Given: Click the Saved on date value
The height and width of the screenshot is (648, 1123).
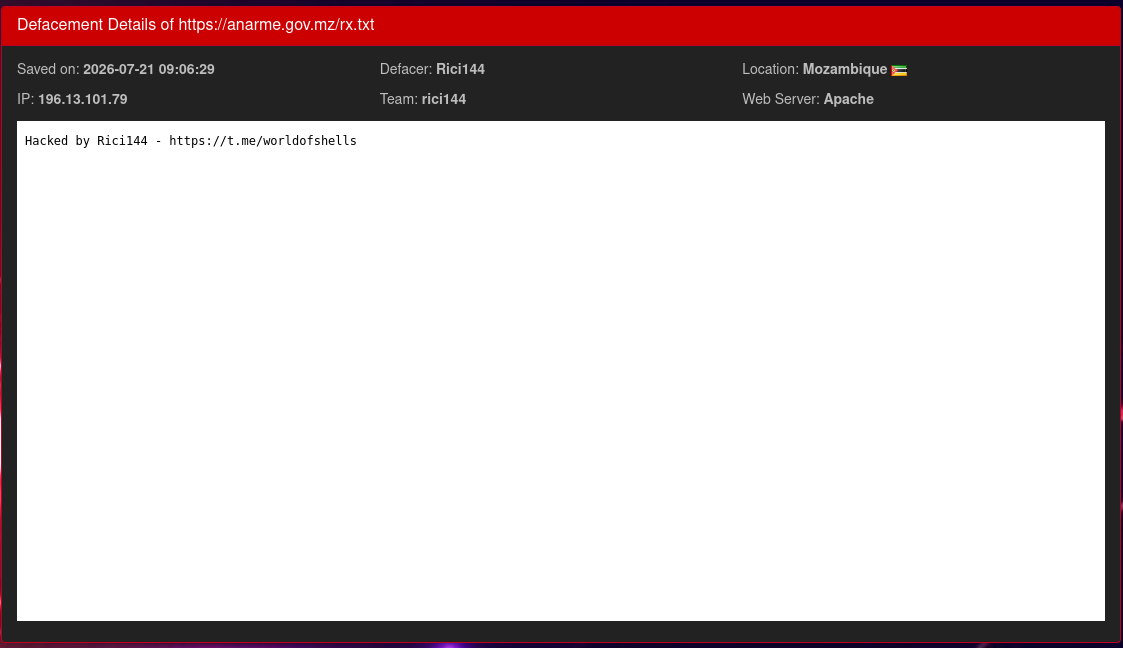Looking at the screenshot, I should (x=148, y=69).
